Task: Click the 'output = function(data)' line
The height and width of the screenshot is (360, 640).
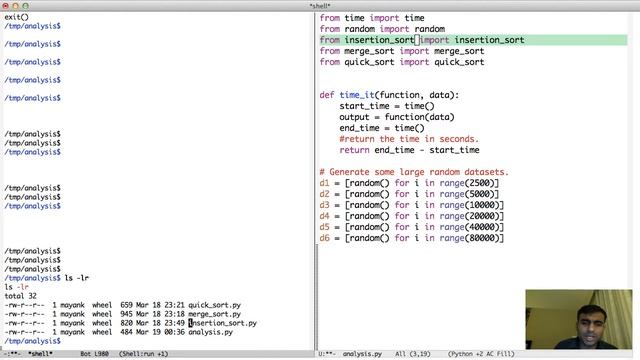Action: click(397, 117)
